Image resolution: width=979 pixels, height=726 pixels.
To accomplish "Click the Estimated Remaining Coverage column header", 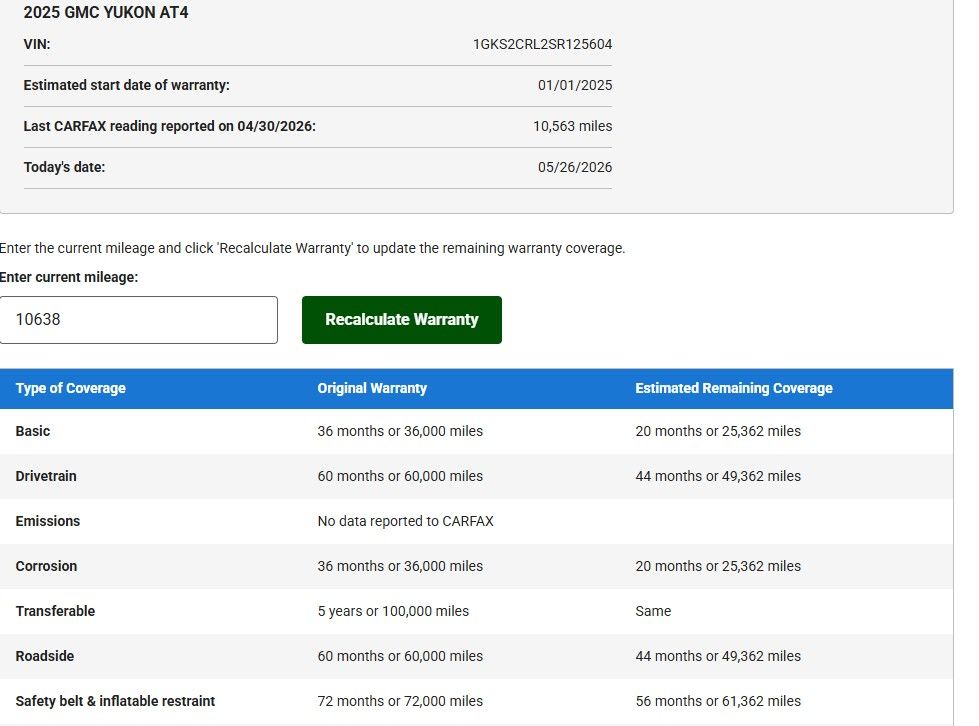I will coord(734,388).
